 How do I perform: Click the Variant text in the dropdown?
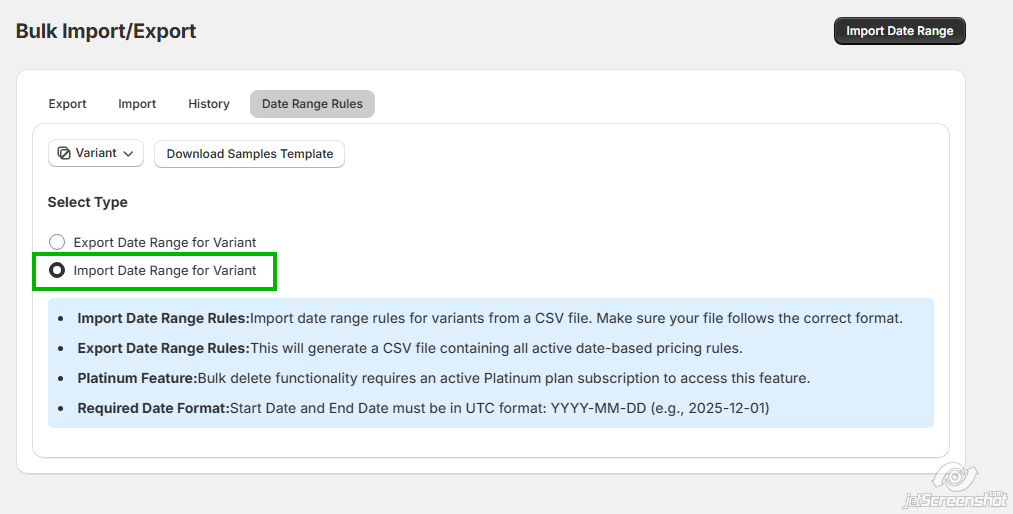96,153
